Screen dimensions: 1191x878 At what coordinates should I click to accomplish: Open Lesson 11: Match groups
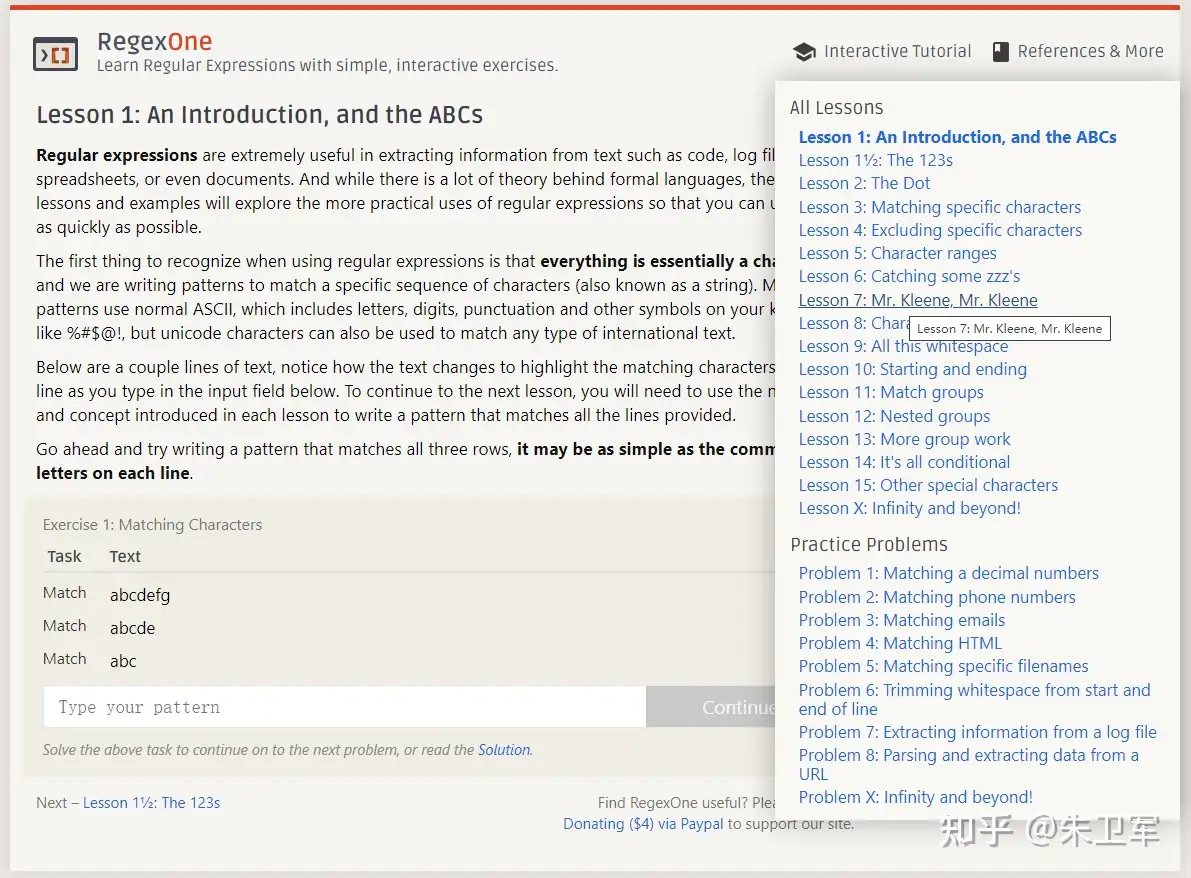(891, 393)
